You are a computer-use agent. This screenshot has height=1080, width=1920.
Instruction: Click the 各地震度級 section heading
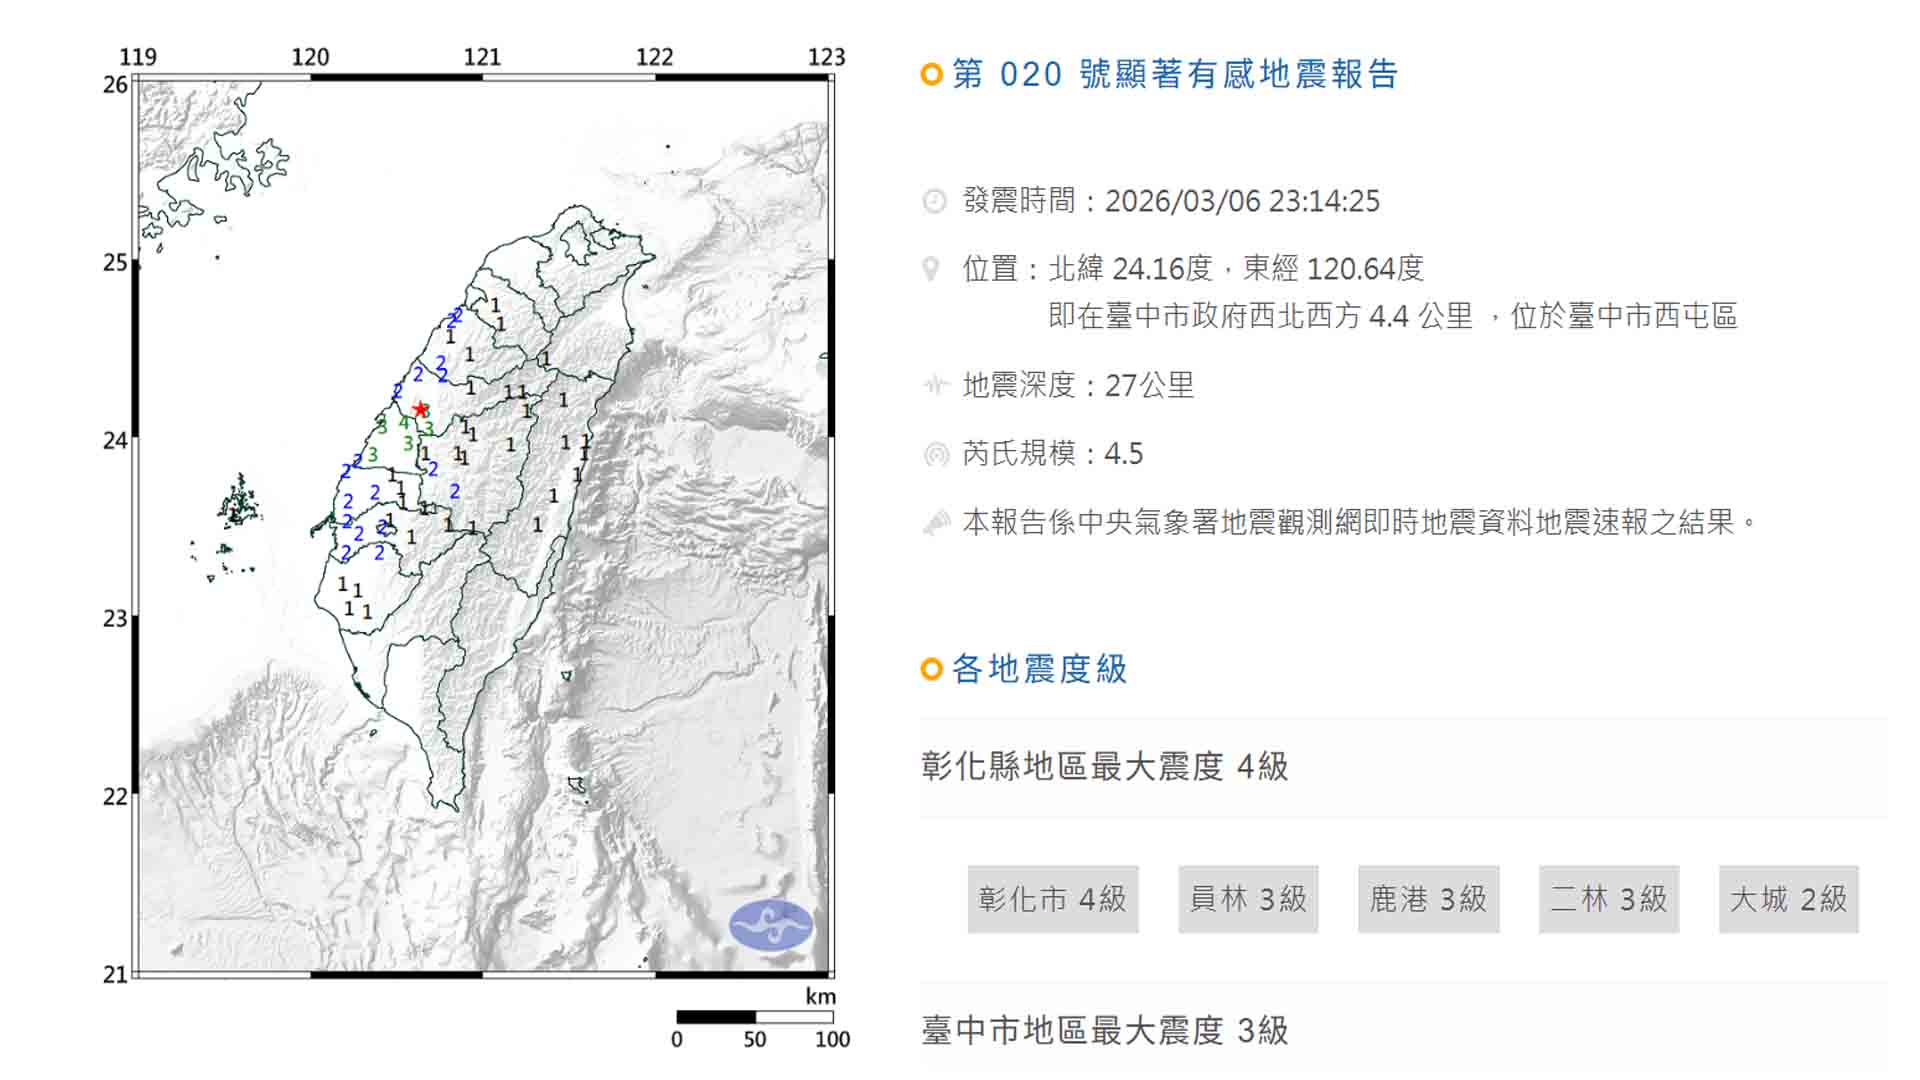coord(1039,669)
